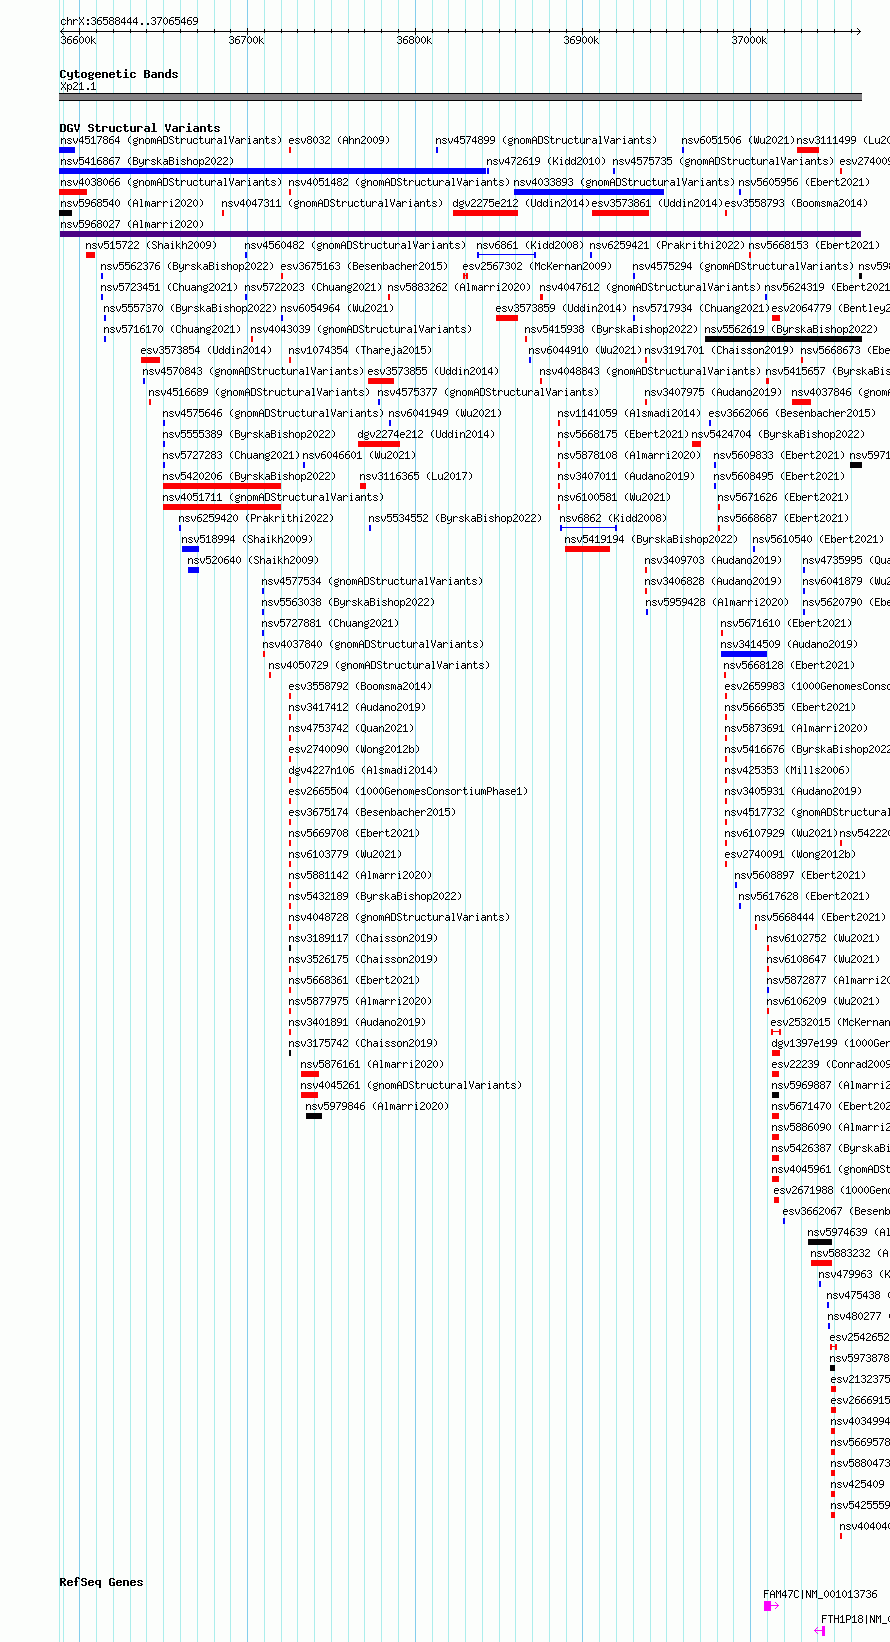Open nsv5723451 (Chuang2021) variant
Screen dimensions: 890x1642
coord(170,287)
